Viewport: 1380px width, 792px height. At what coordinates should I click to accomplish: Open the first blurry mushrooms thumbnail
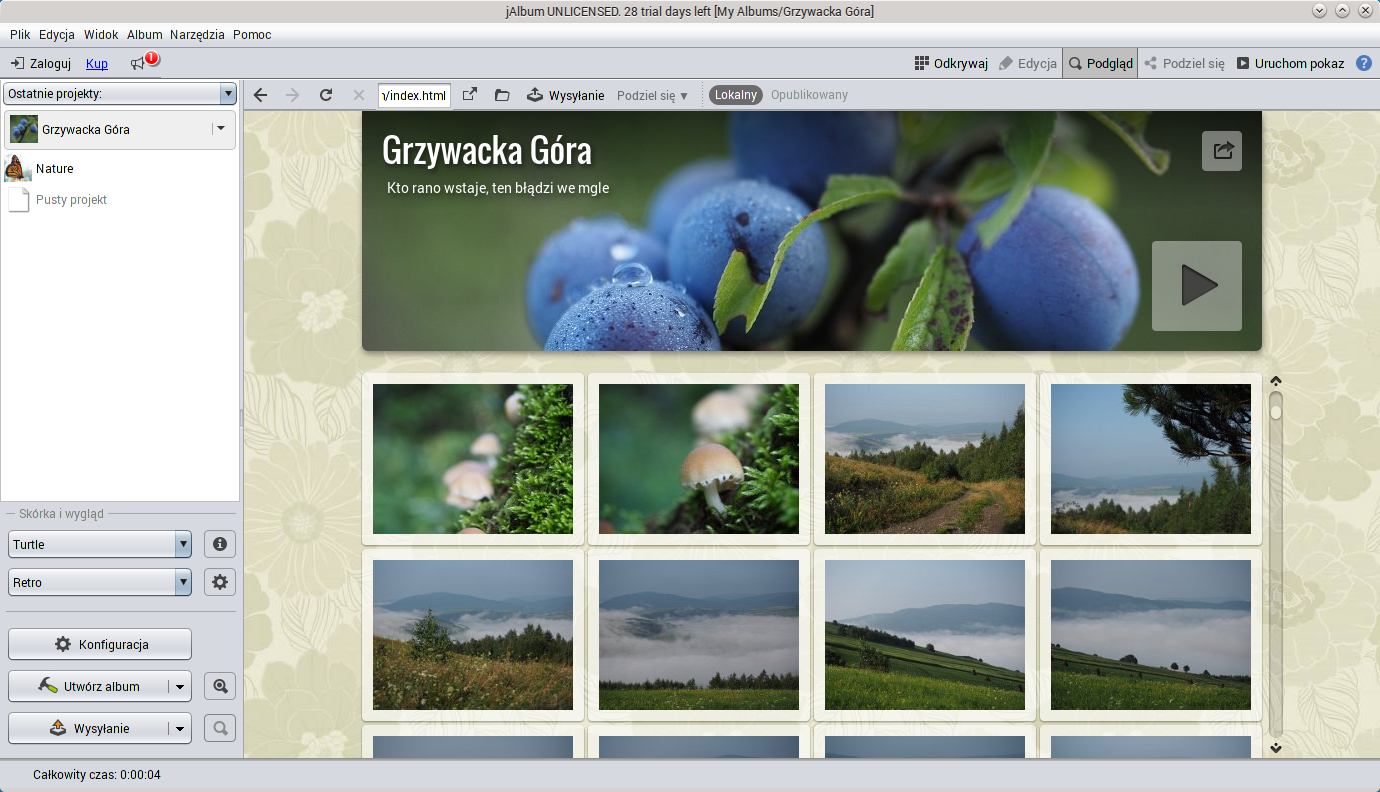coord(473,459)
